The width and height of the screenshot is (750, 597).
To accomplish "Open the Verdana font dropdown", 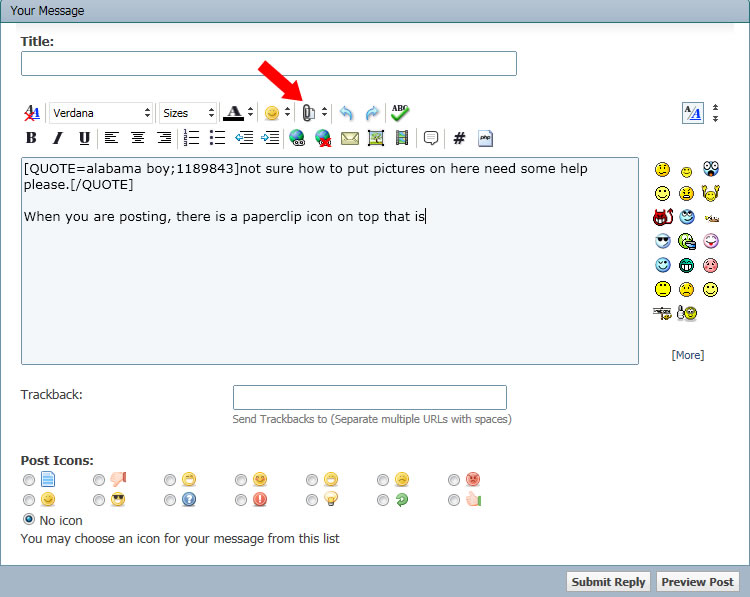I will pyautogui.click(x=101, y=113).
